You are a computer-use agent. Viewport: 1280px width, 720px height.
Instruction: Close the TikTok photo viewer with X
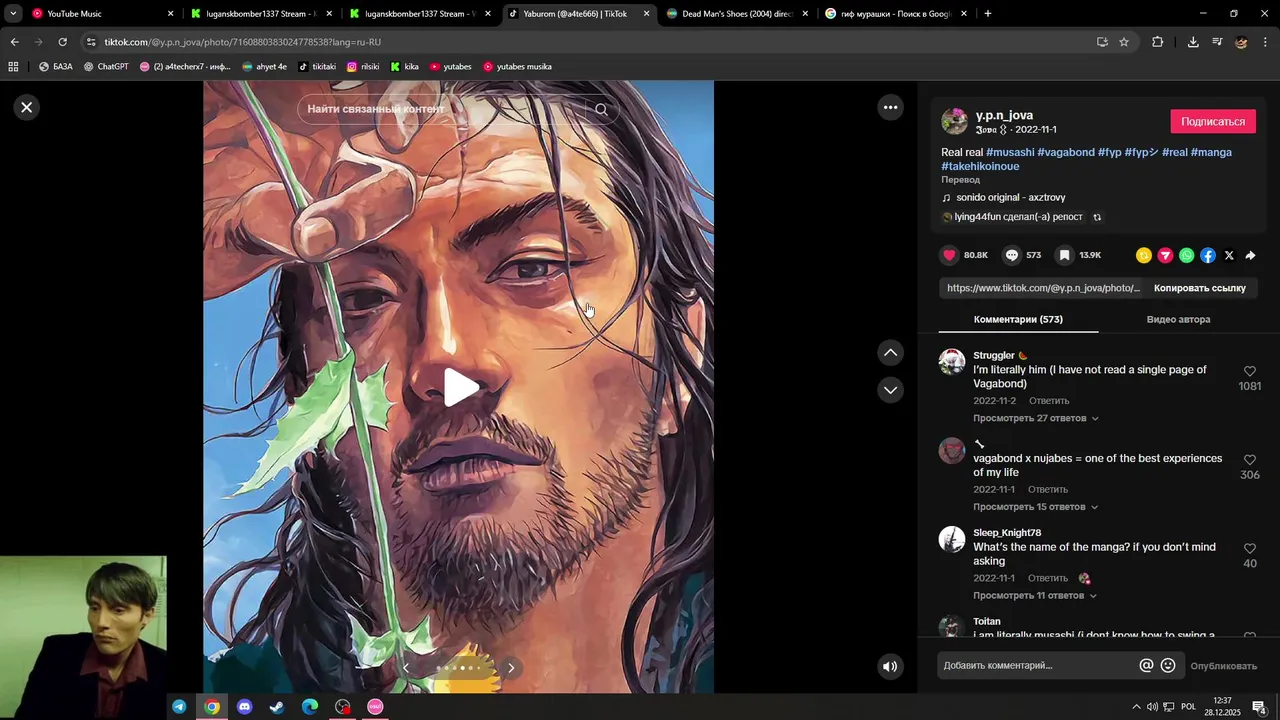27,107
